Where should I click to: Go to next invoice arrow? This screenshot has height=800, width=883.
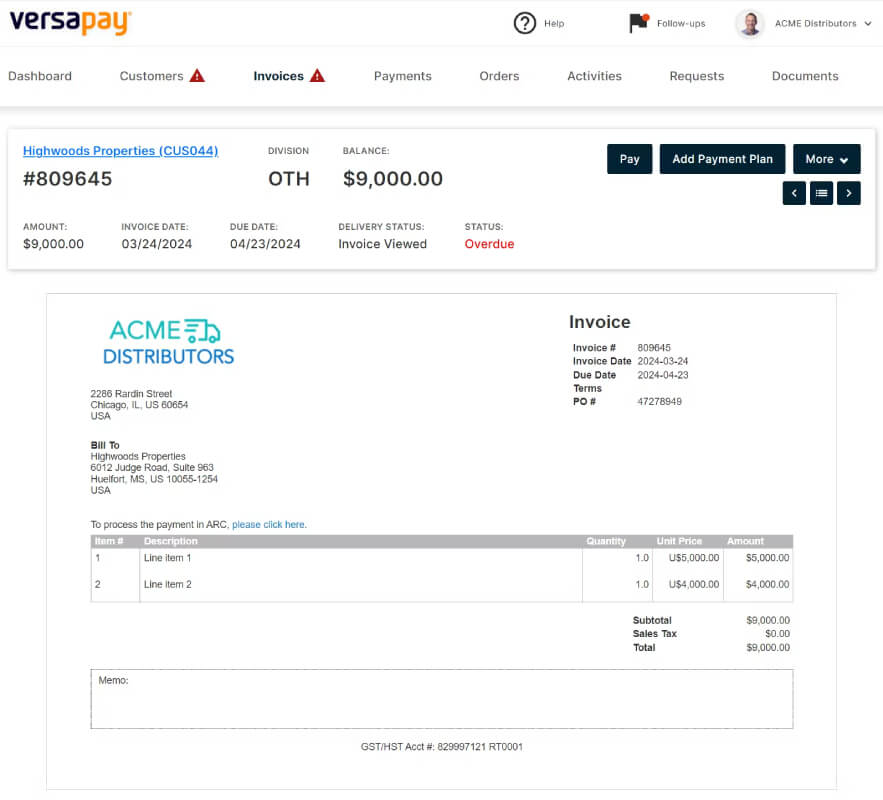[849, 193]
